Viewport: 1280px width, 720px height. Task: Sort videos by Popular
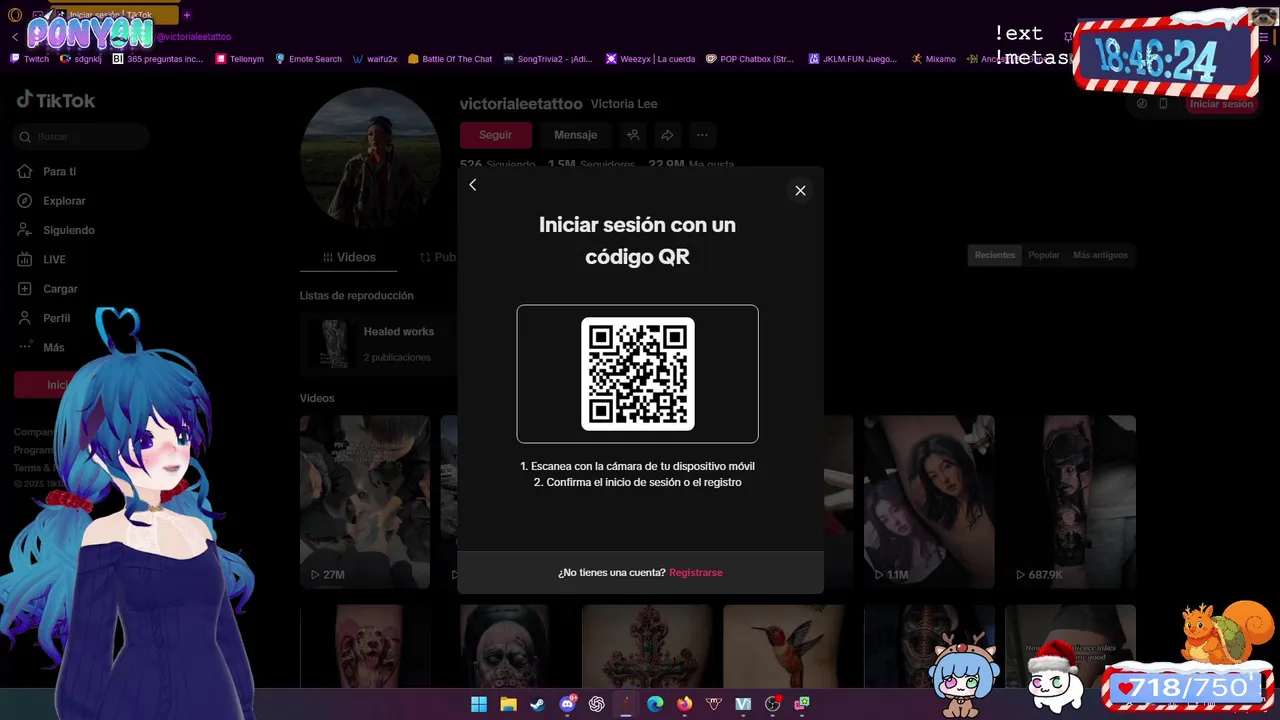(1044, 255)
